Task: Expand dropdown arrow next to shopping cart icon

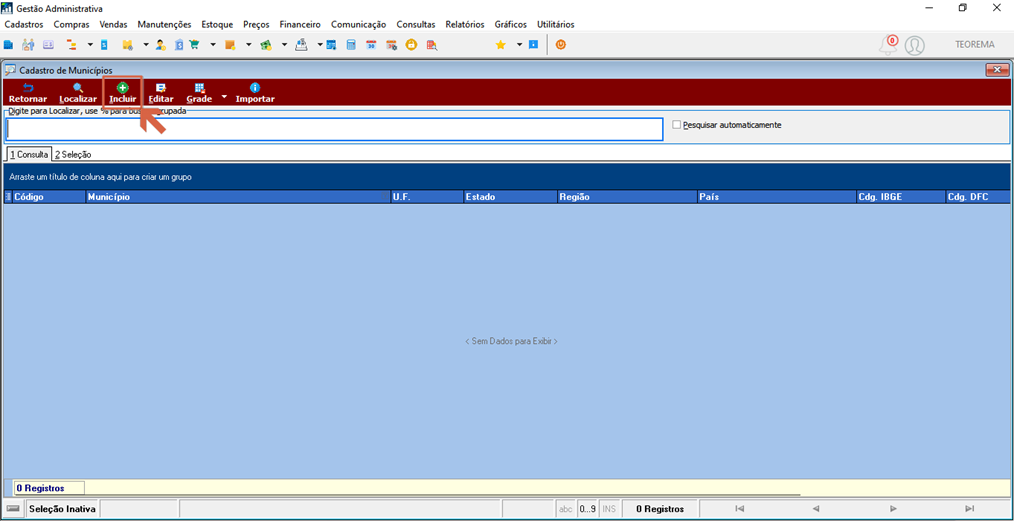Action: [213, 45]
